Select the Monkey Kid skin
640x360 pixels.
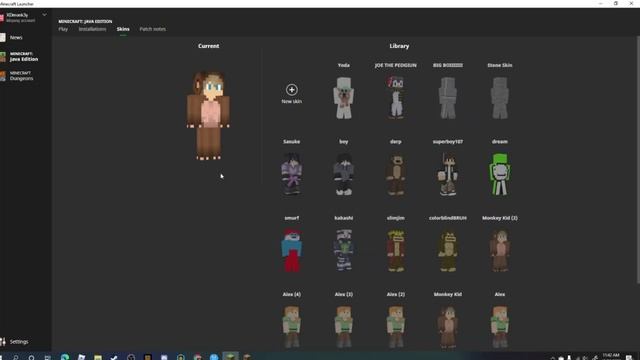pyautogui.click(x=448, y=327)
